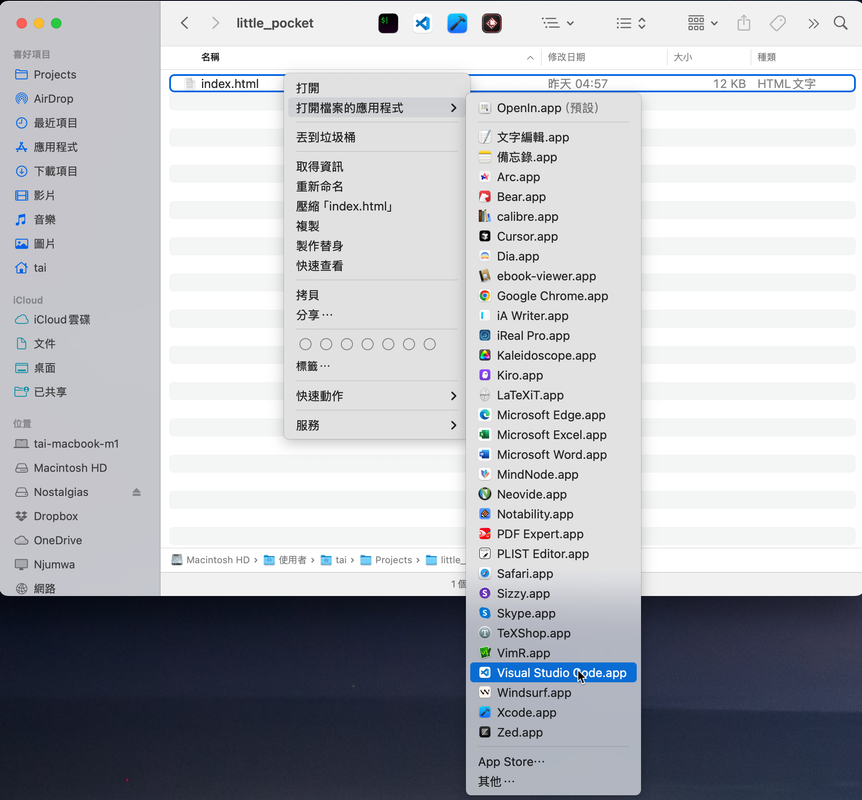The height and width of the screenshot is (800, 862).
Task: Choose Visual Studio Code.app to open file
Action: click(553, 672)
